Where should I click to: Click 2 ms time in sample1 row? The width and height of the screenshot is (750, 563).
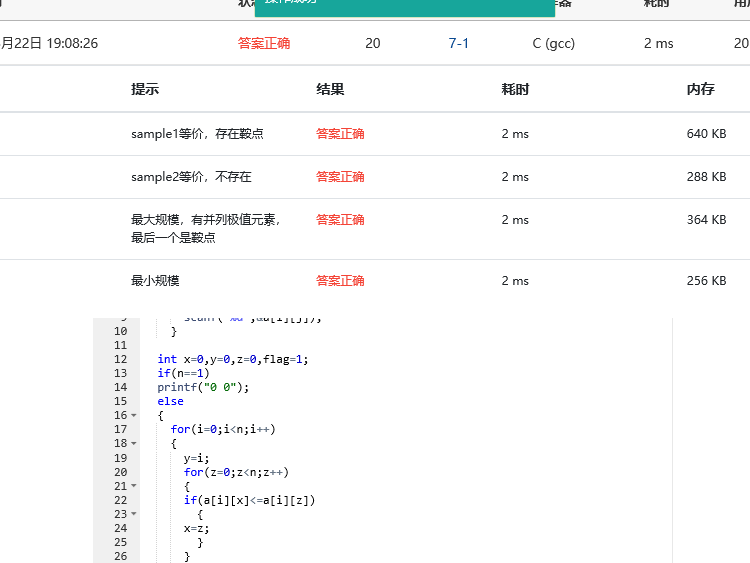click(x=515, y=133)
